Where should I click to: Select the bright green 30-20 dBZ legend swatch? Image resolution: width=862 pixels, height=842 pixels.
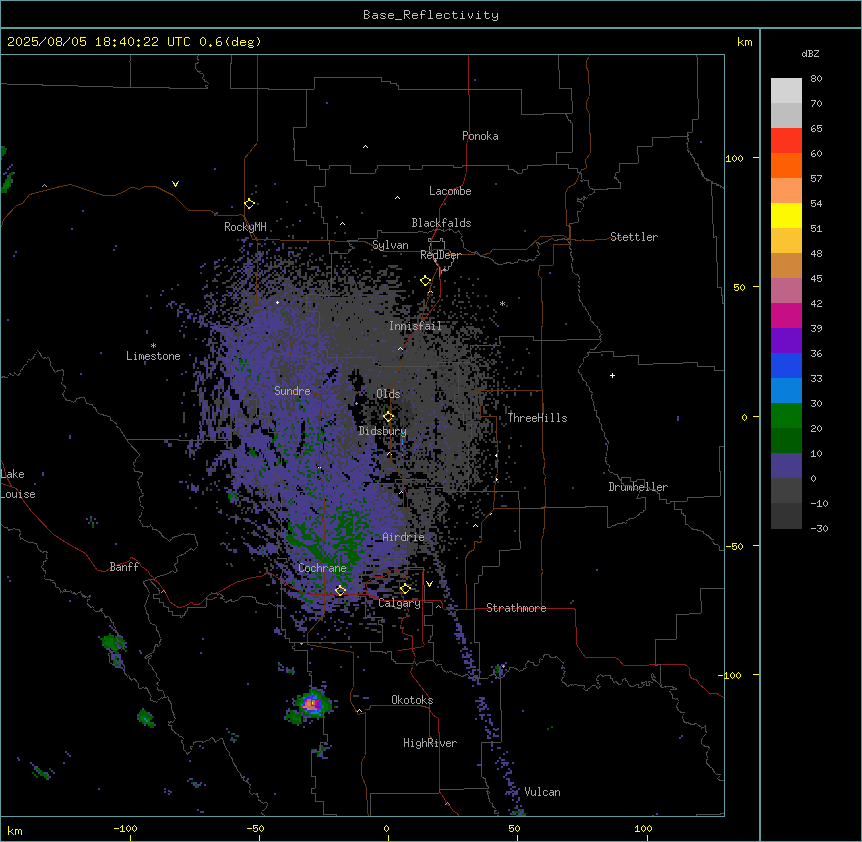tap(786, 416)
